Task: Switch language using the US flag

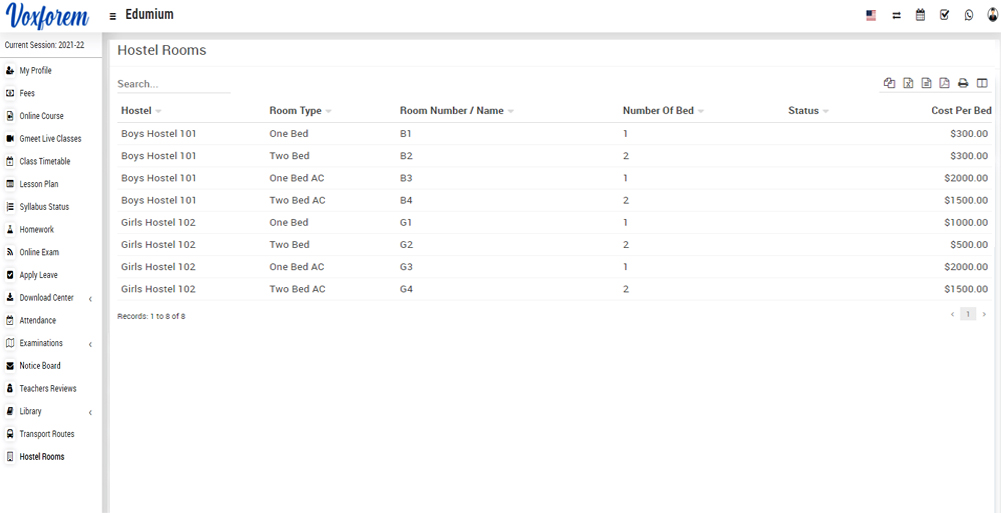Action: pyautogui.click(x=871, y=15)
